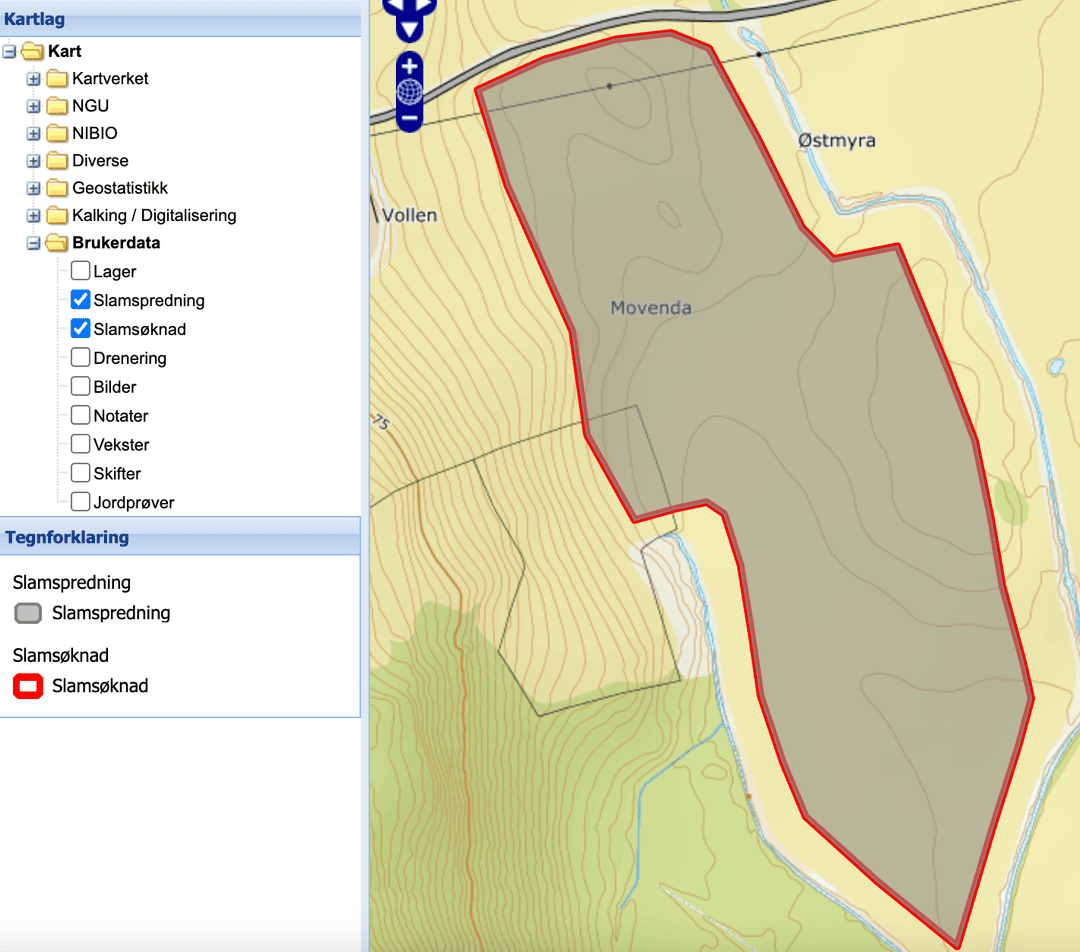
Task: Click the zoom out minus button
Action: coord(410,118)
